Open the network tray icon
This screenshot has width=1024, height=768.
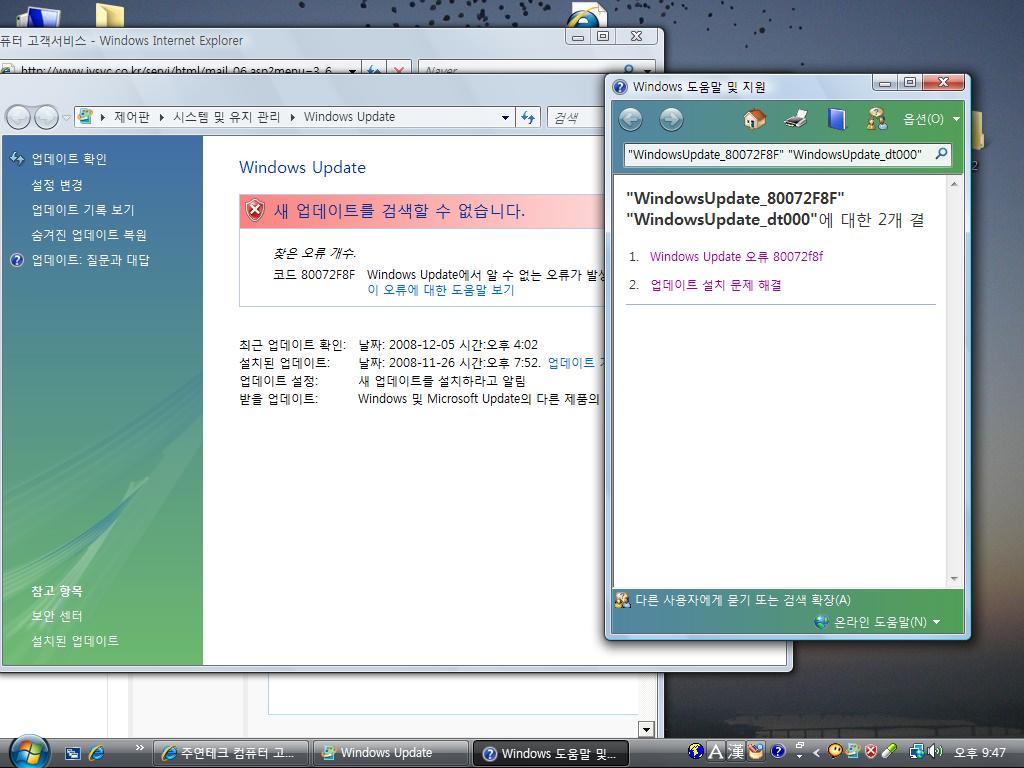(x=916, y=752)
